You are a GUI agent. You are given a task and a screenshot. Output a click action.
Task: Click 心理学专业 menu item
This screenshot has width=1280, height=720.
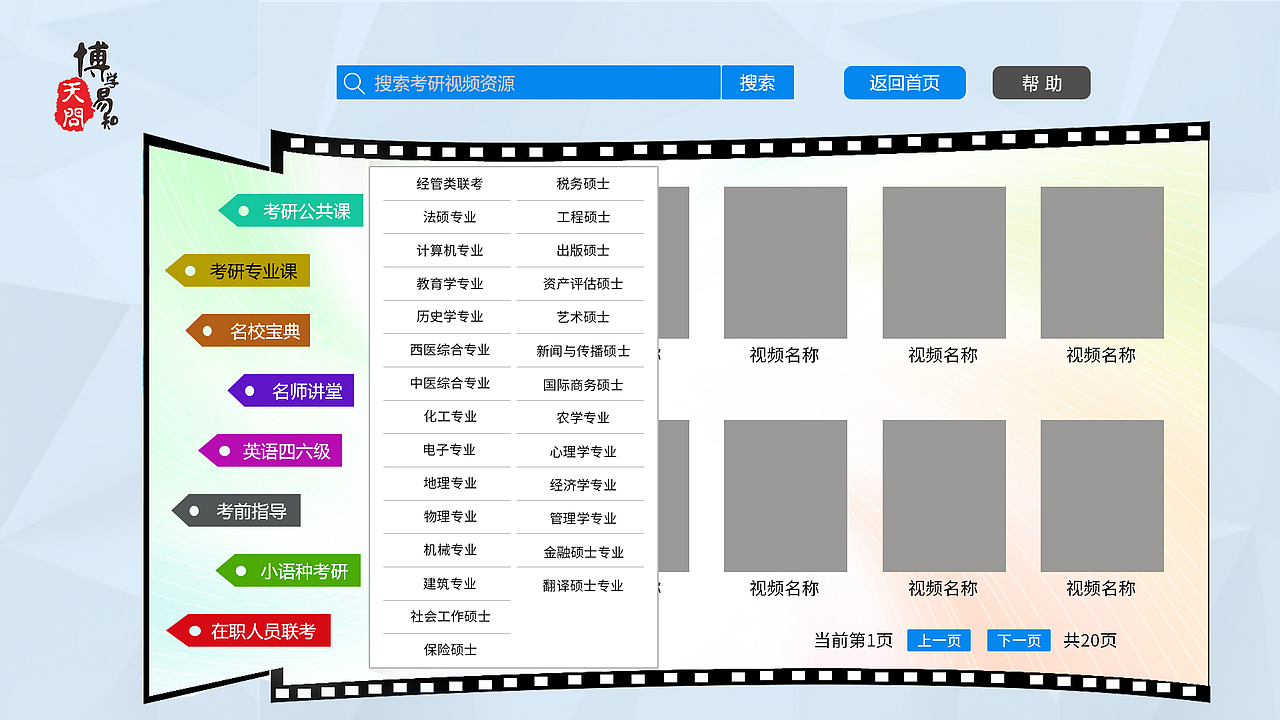(583, 452)
